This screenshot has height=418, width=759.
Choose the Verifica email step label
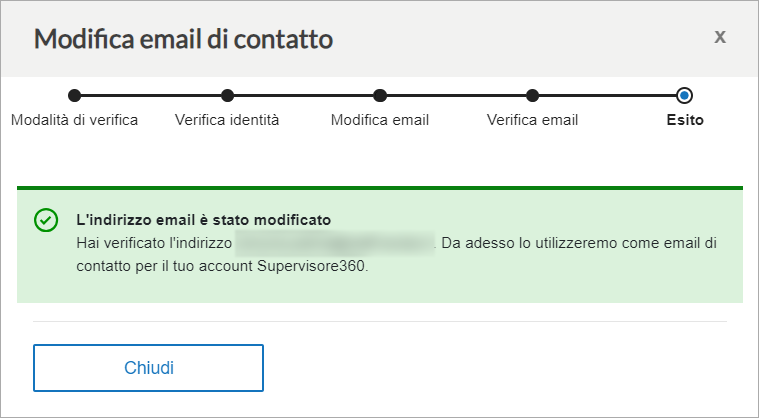click(x=532, y=120)
